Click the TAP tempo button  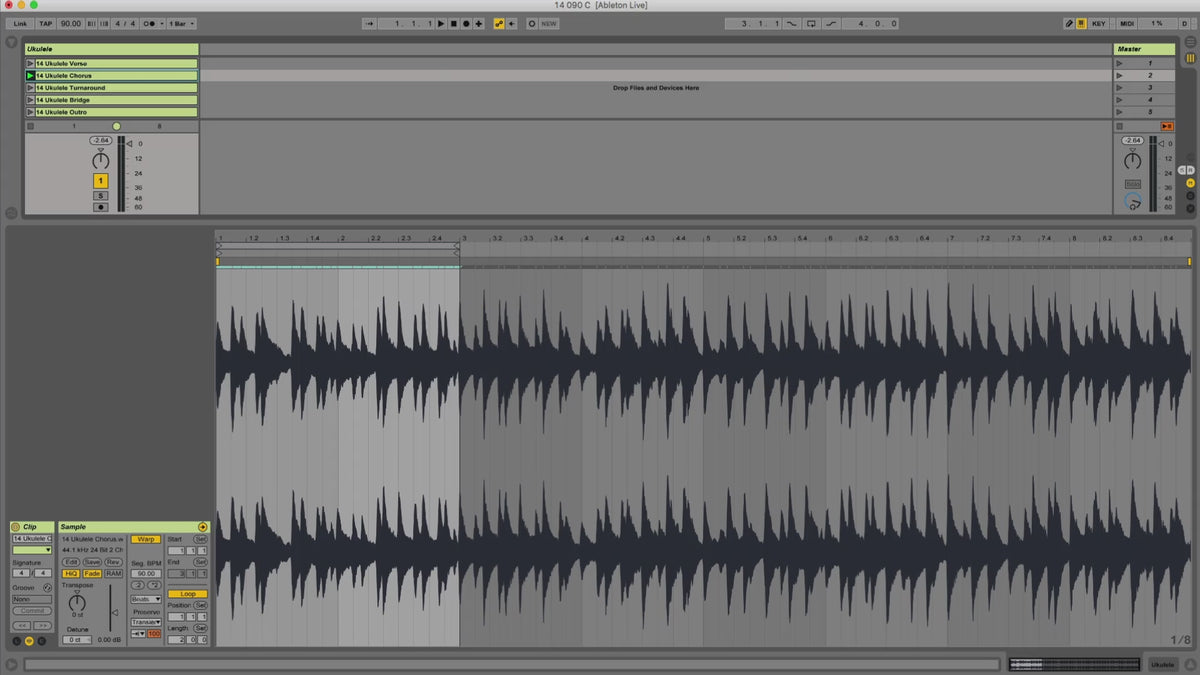point(46,23)
